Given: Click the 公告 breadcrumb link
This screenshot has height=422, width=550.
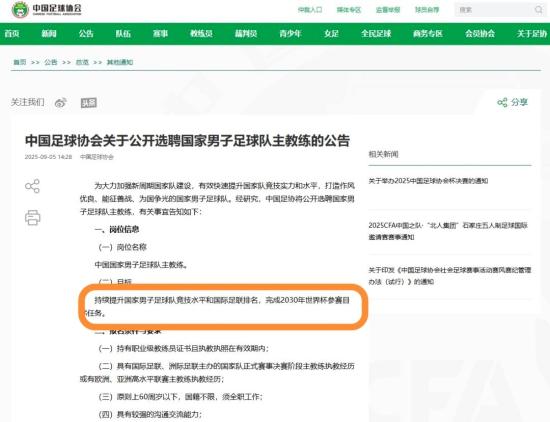Looking at the screenshot, I should [51, 62].
